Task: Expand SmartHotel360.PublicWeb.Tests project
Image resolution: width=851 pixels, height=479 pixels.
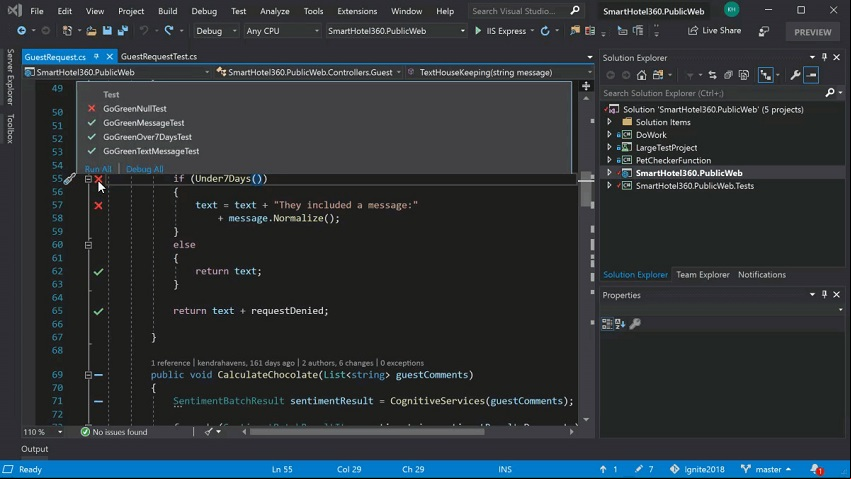Action: pyautogui.click(x=609, y=186)
